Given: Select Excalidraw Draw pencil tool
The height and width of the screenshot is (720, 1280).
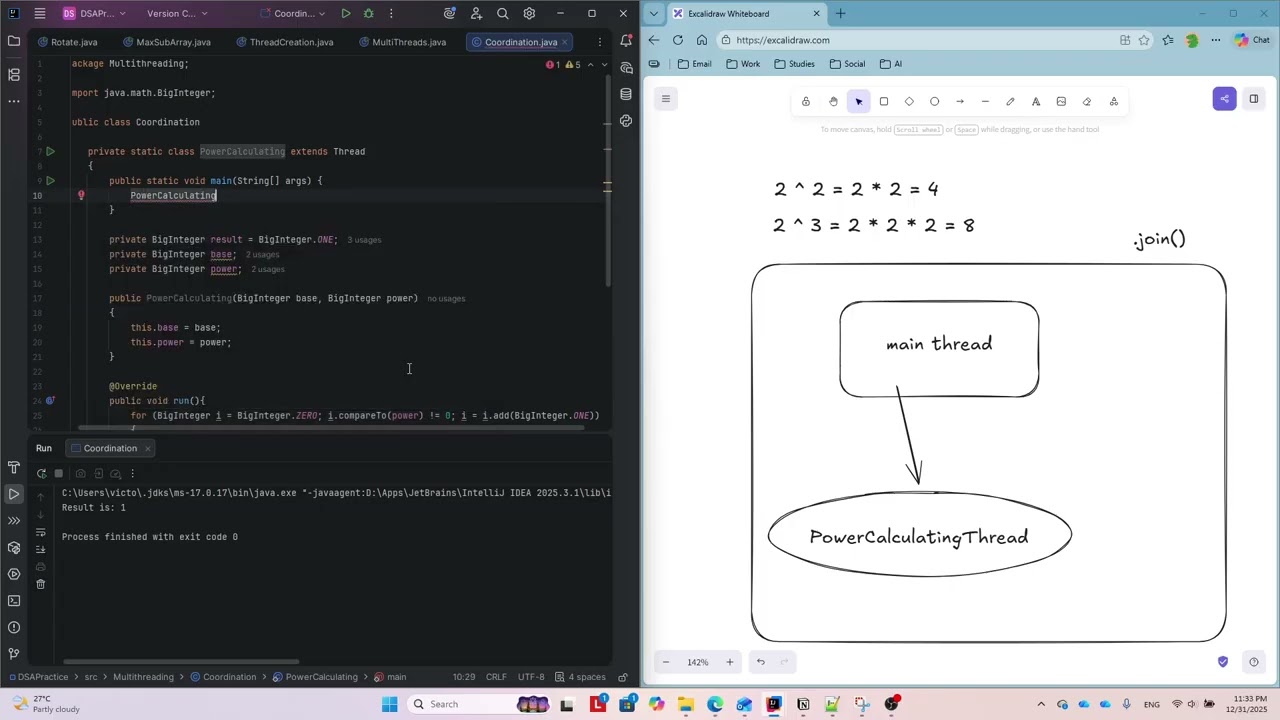Looking at the screenshot, I should click(1010, 101).
